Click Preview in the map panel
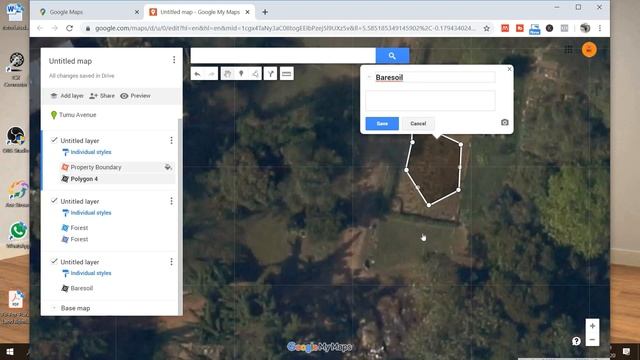This screenshot has height=360, width=640. pyautogui.click(x=136, y=96)
